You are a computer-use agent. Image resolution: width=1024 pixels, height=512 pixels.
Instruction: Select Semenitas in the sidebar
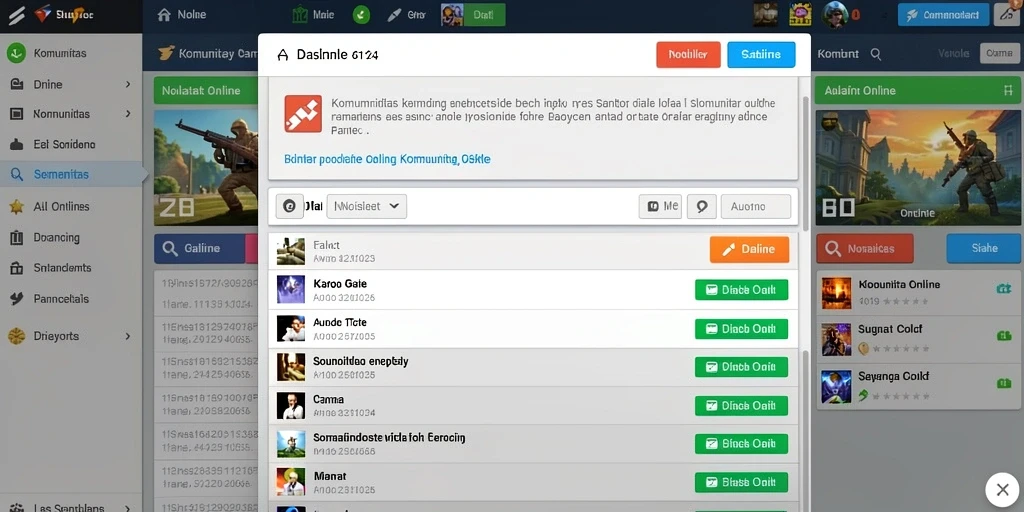point(71,175)
